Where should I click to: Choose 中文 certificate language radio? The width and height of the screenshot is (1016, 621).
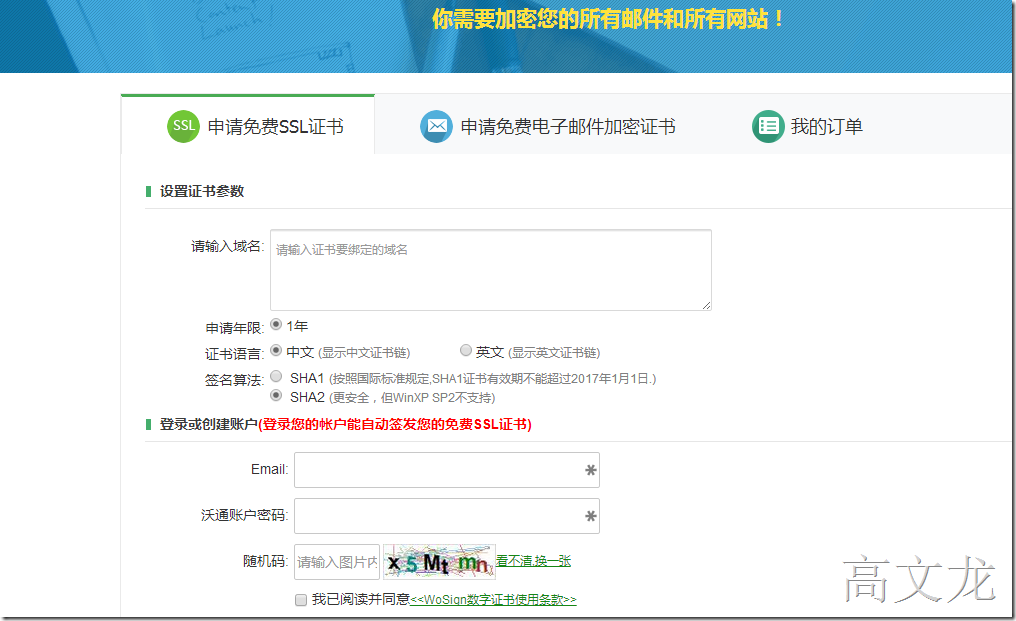click(x=276, y=350)
